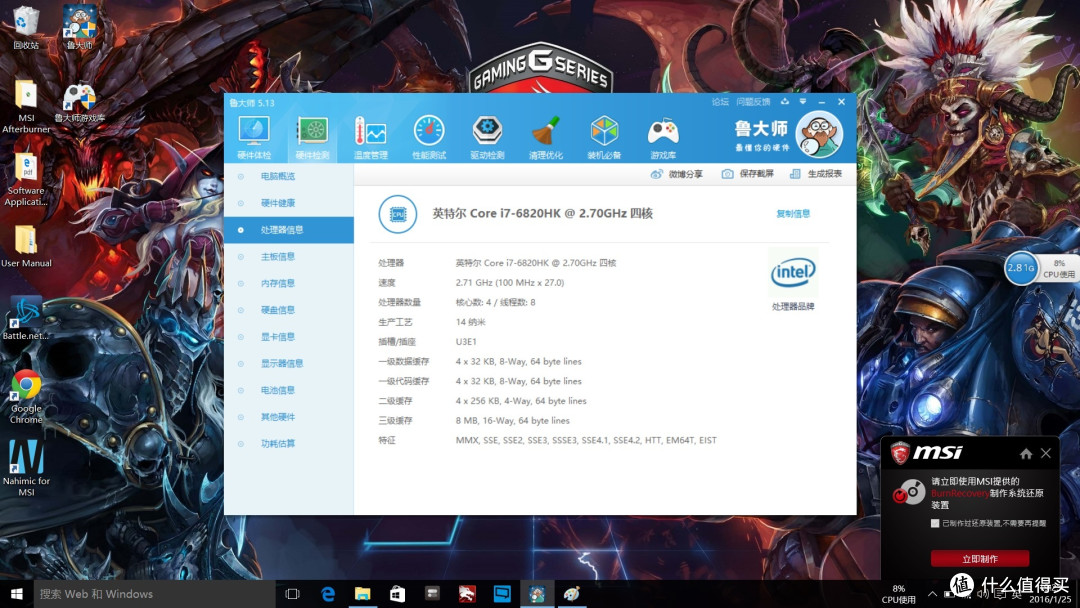The image size is (1080, 608).
Task: Click 'U3E1' socket value
Action: pos(466,342)
